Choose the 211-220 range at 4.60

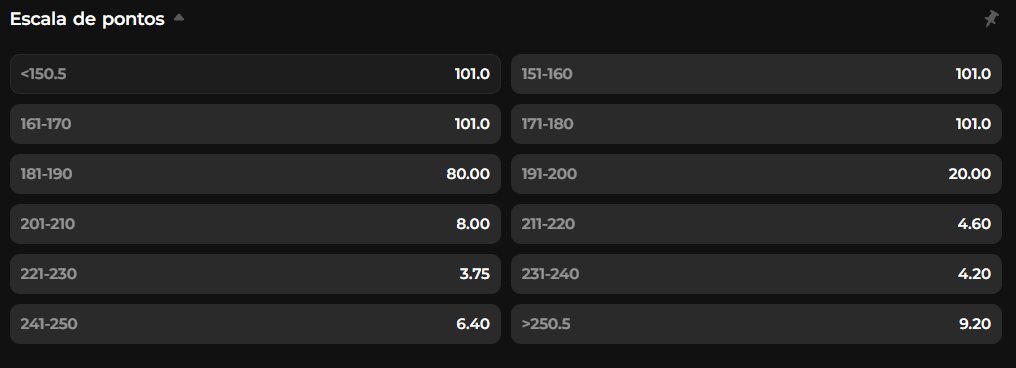pos(756,224)
